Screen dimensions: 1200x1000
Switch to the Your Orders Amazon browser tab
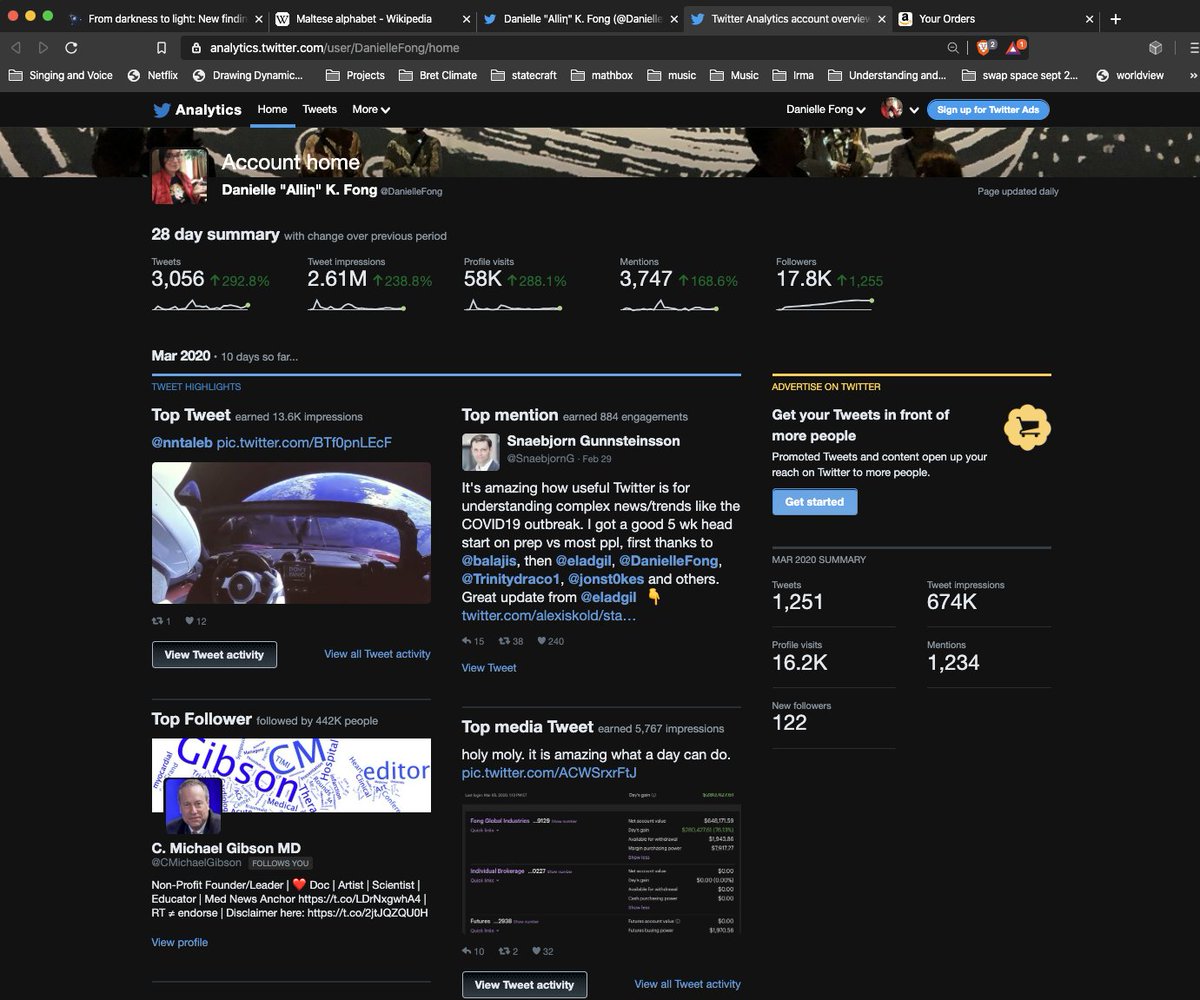click(993, 18)
